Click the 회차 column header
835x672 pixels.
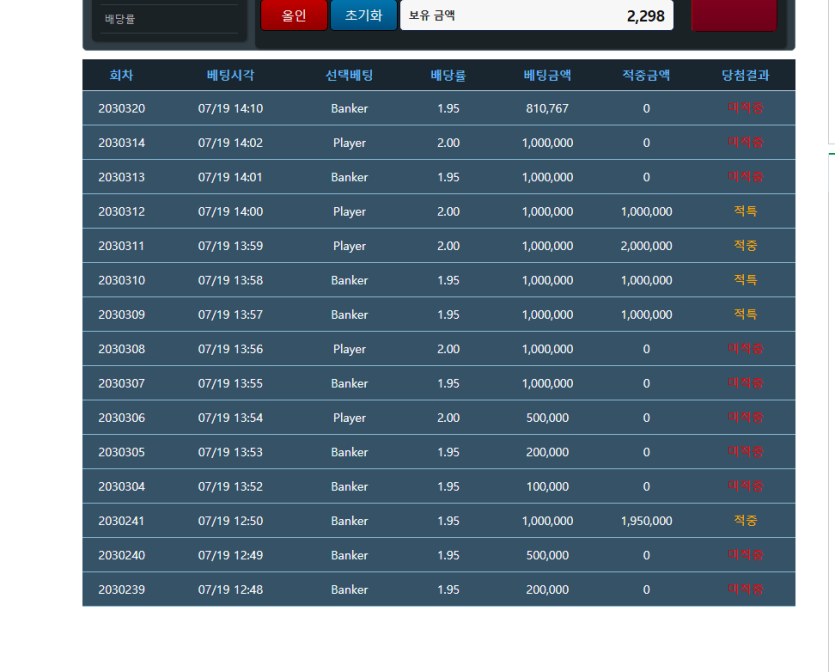coord(121,75)
